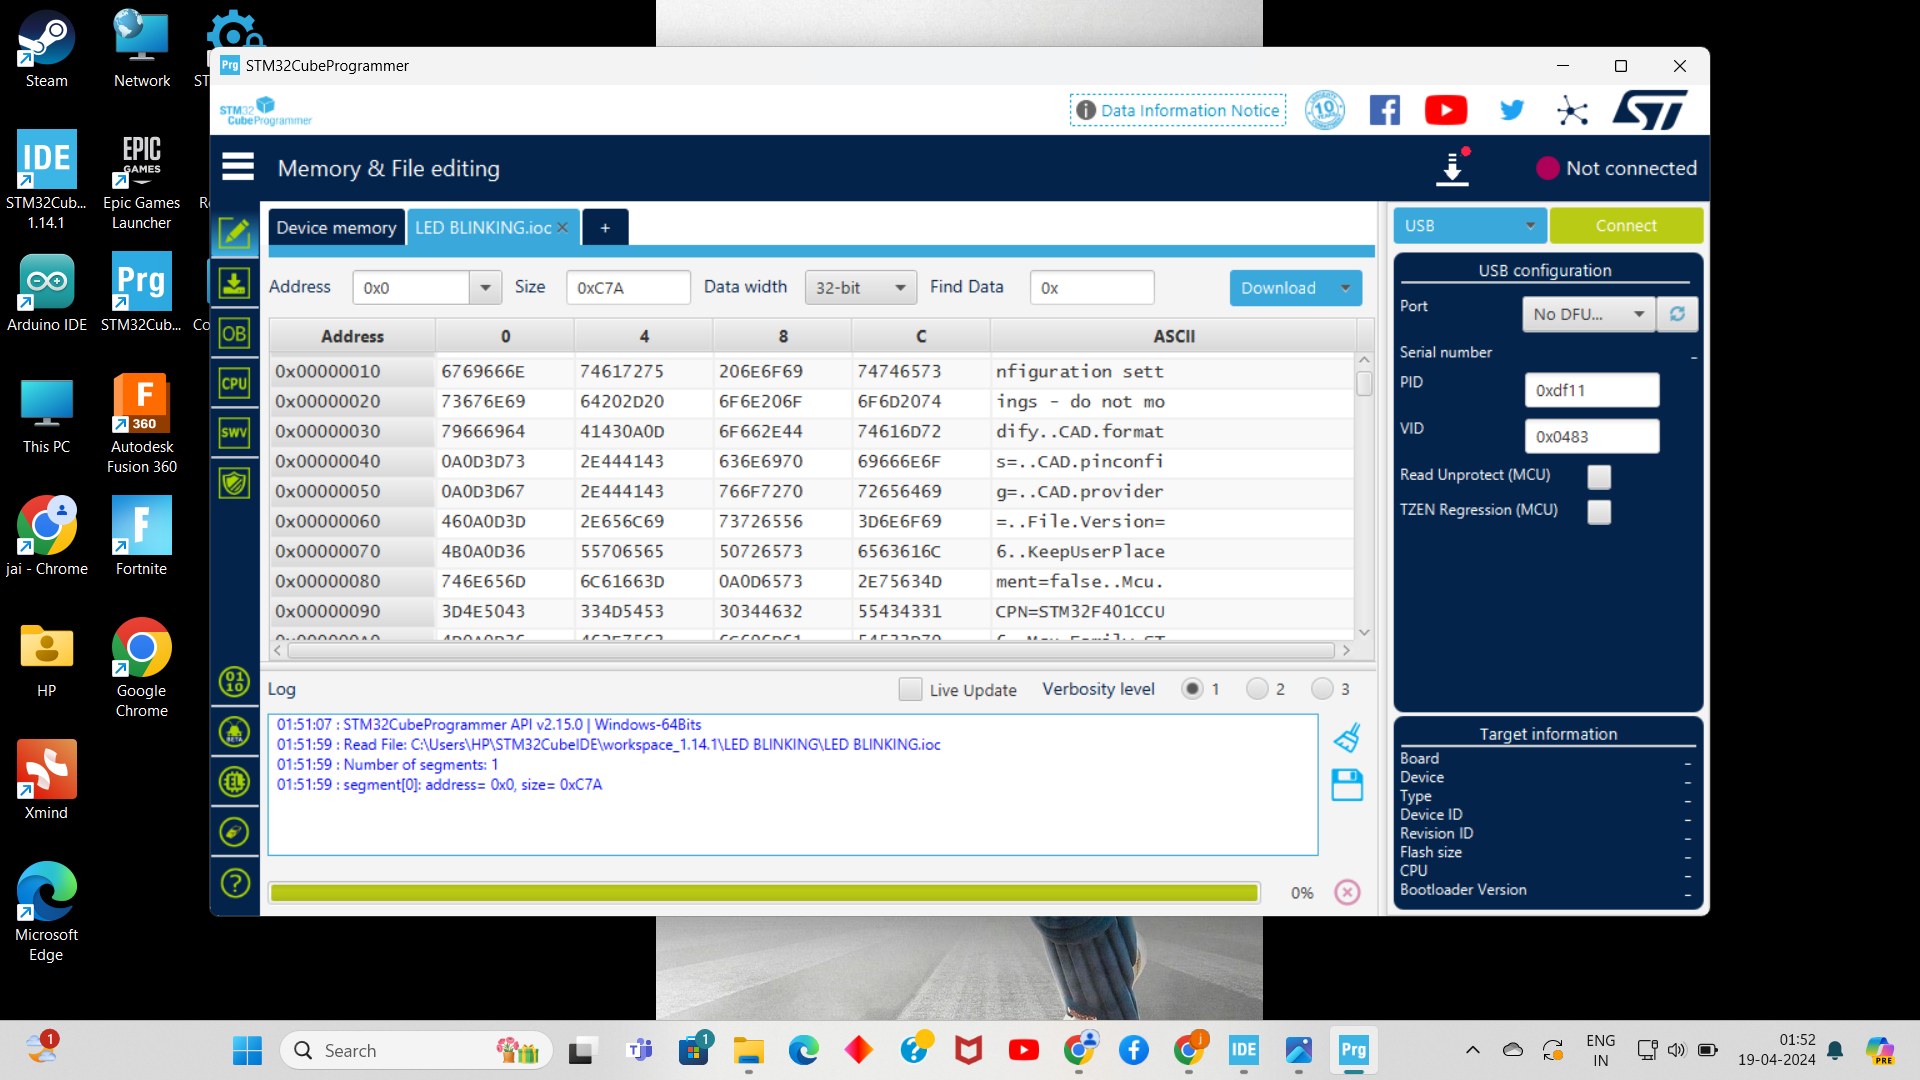Open the Data width 32-bit dropdown
Viewport: 1920px width, 1080px height.
click(860, 288)
